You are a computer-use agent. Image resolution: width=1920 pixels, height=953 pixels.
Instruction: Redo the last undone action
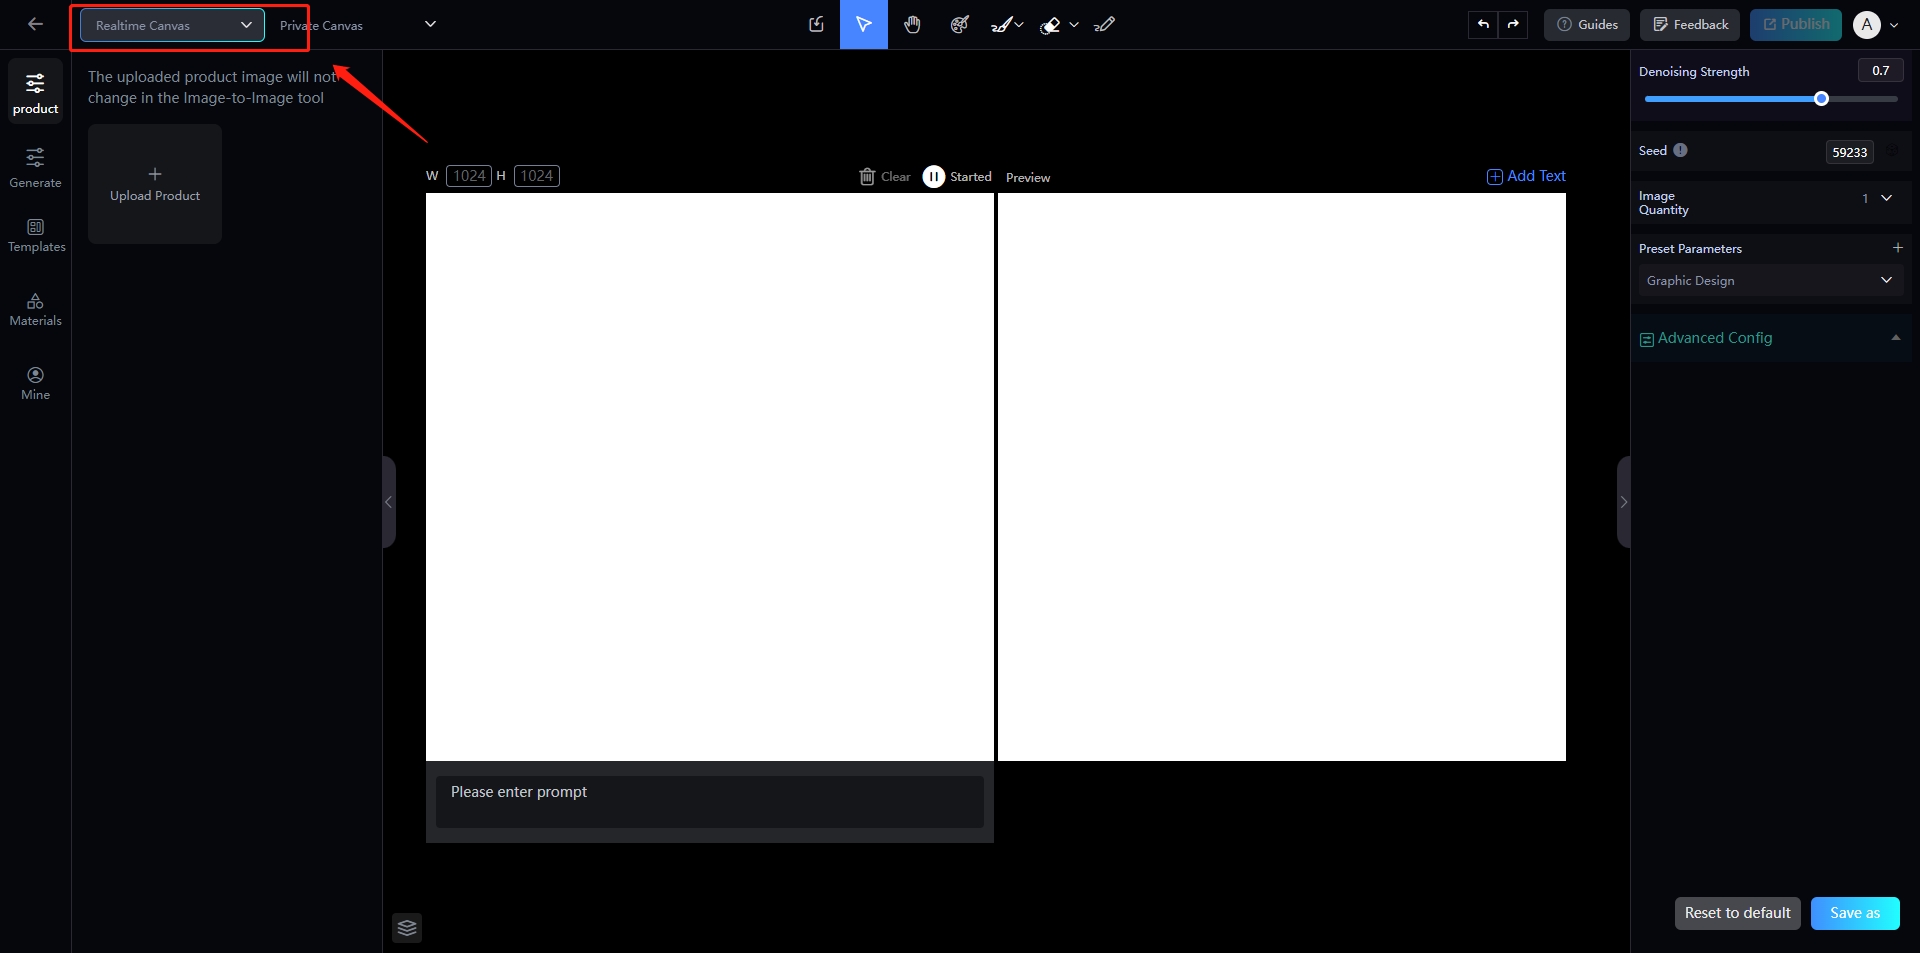(1513, 25)
